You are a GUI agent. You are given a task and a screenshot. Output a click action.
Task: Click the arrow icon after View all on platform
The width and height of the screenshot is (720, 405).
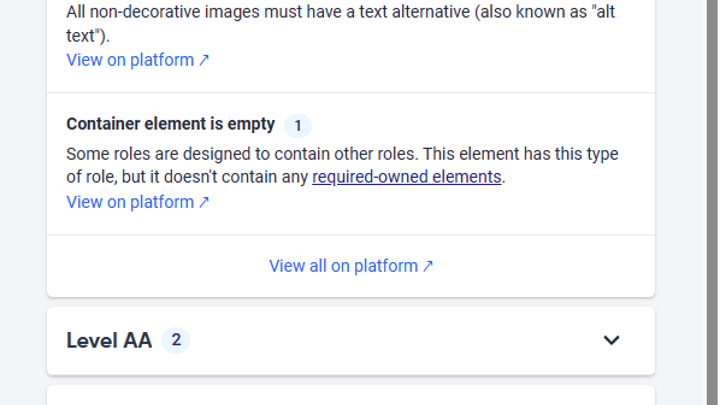(428, 266)
